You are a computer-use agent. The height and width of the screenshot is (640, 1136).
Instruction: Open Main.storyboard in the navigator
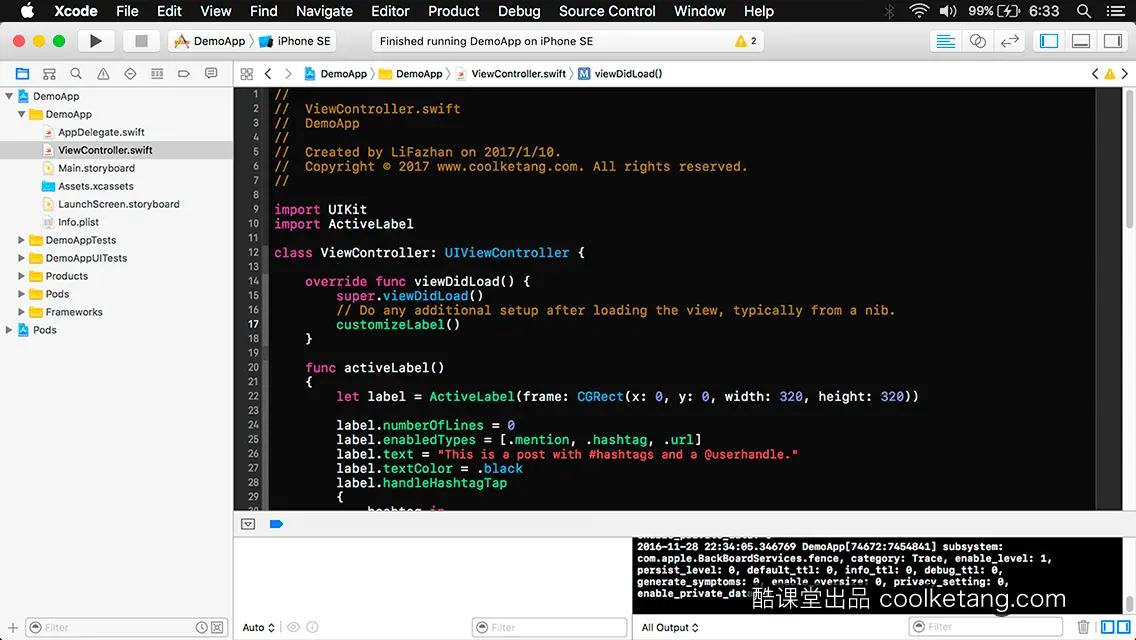tap(96, 168)
